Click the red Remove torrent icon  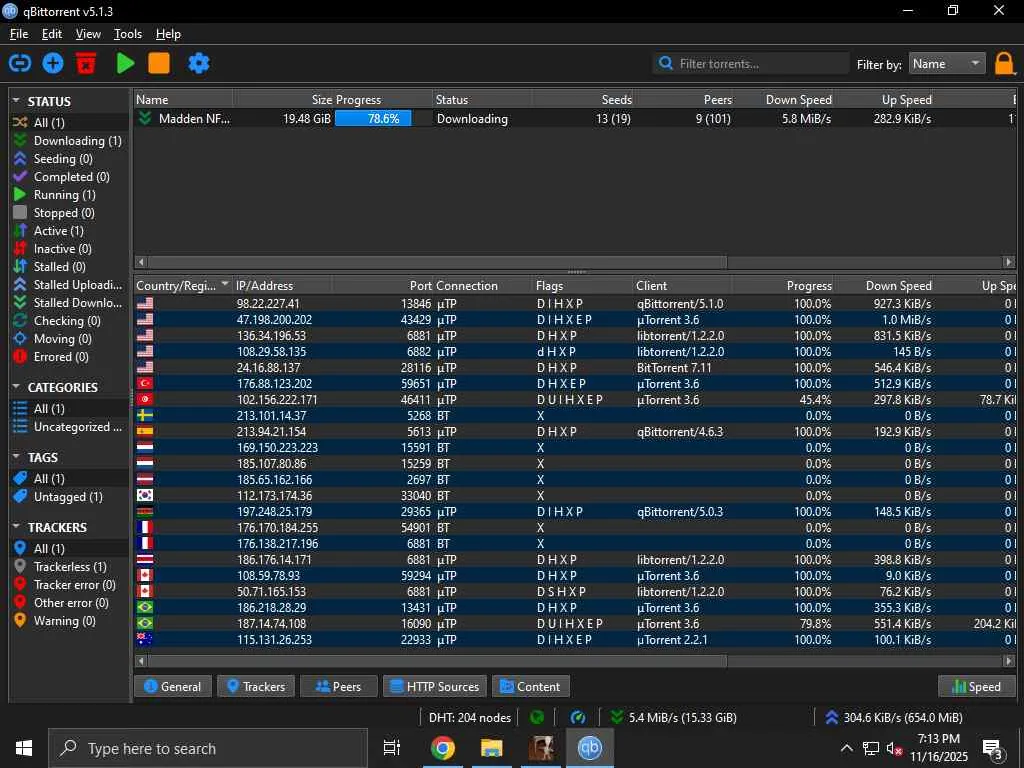pos(86,63)
